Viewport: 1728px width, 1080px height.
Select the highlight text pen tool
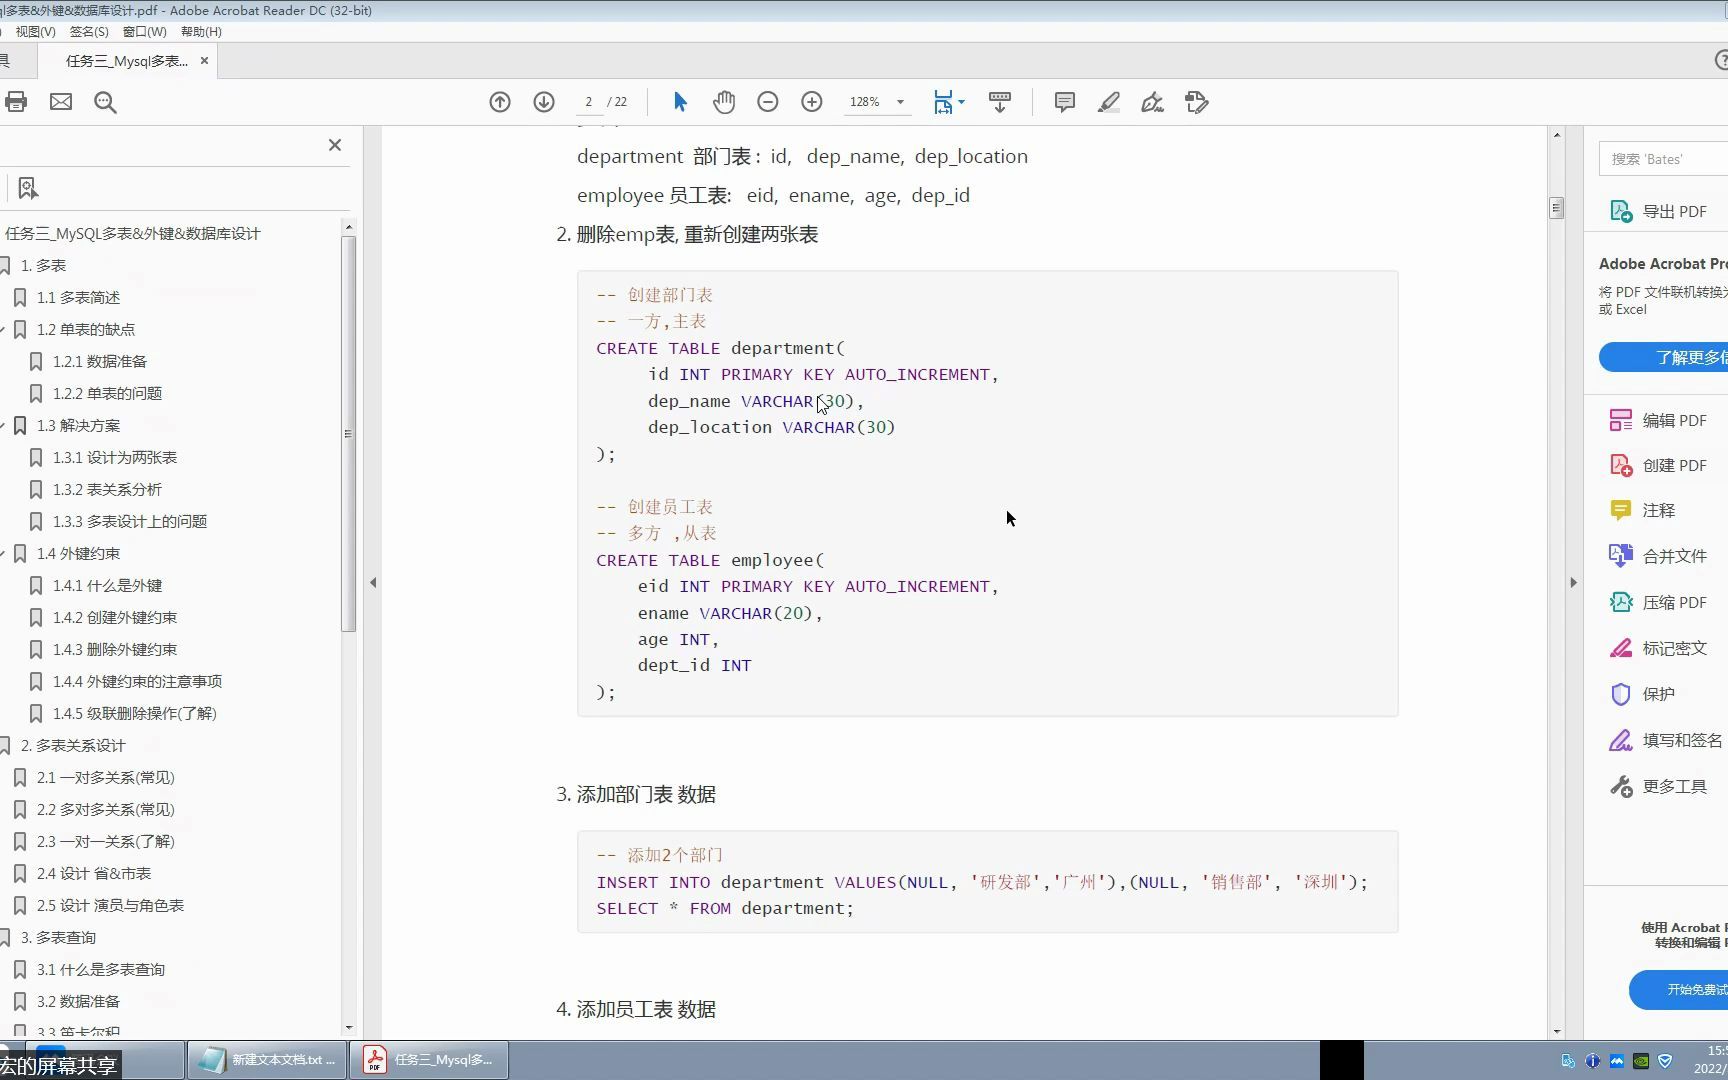pyautogui.click(x=1109, y=102)
